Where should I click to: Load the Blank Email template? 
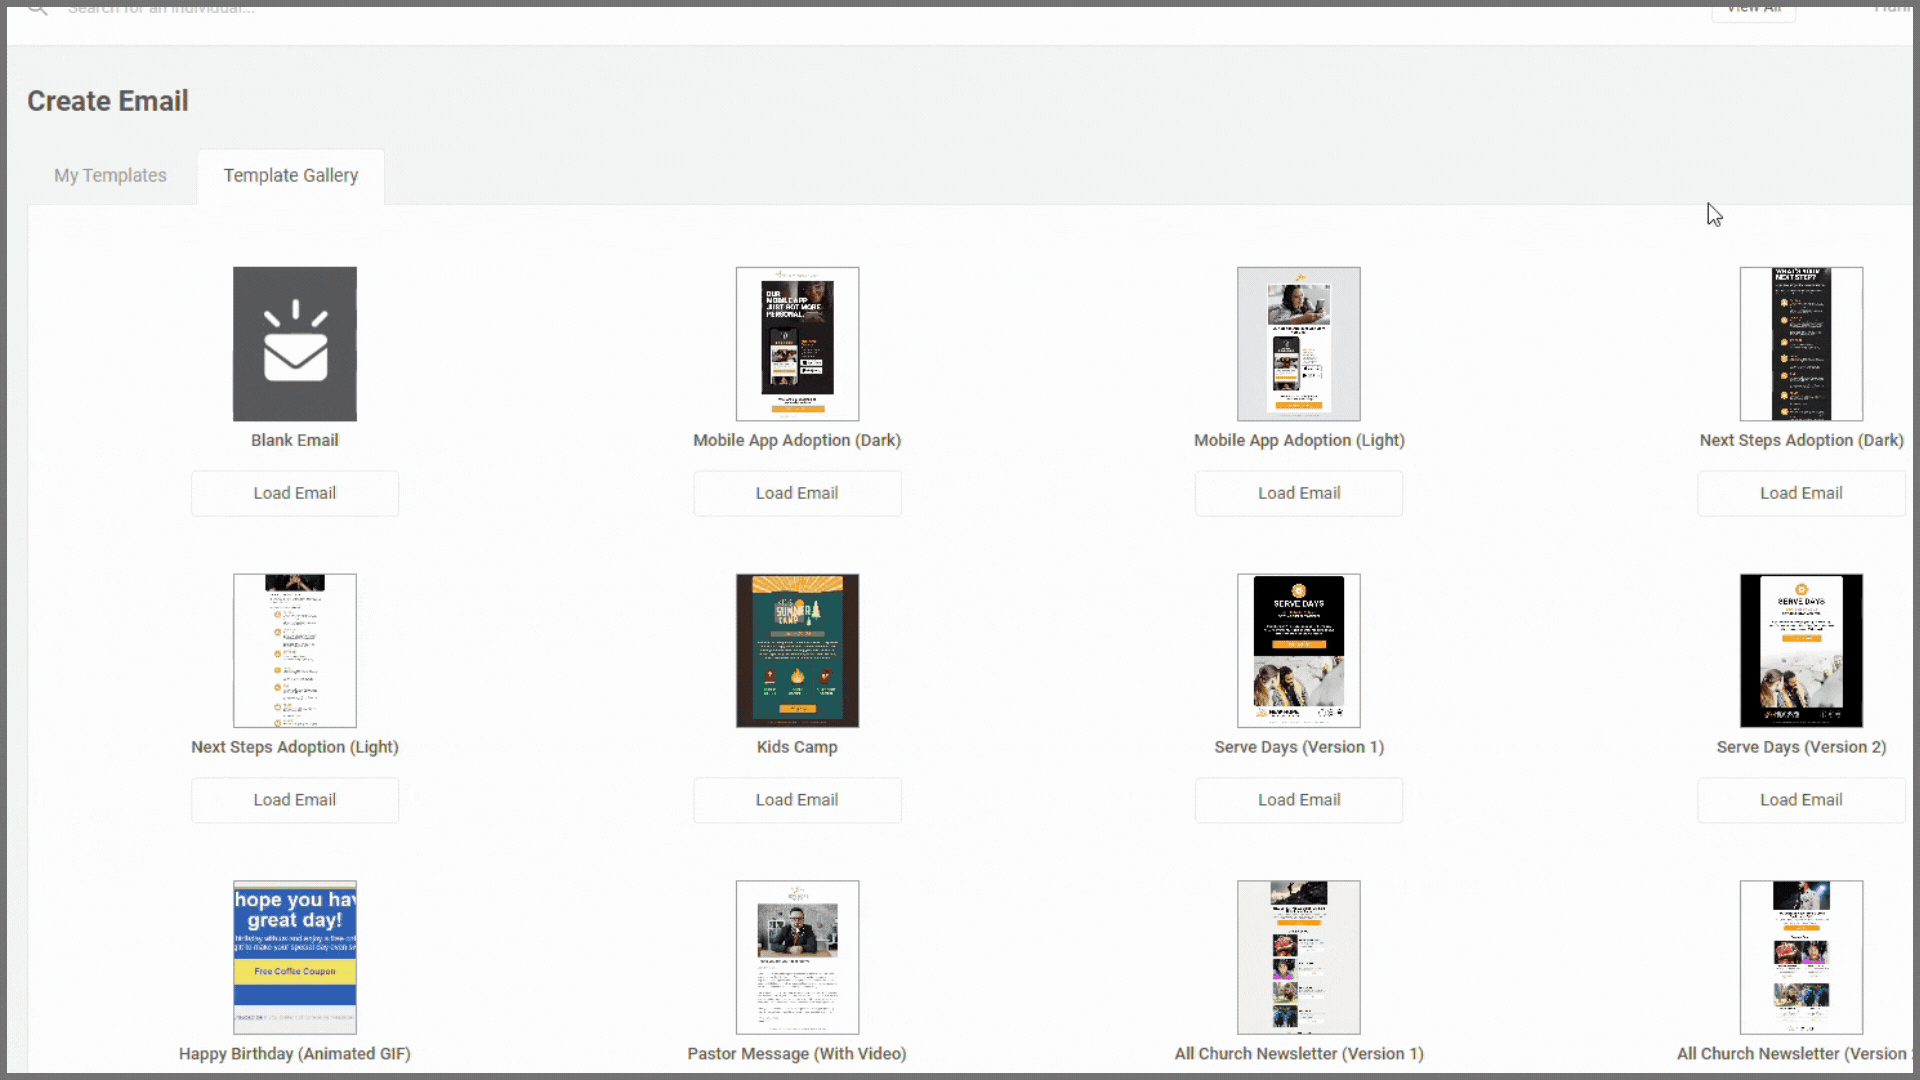[294, 493]
